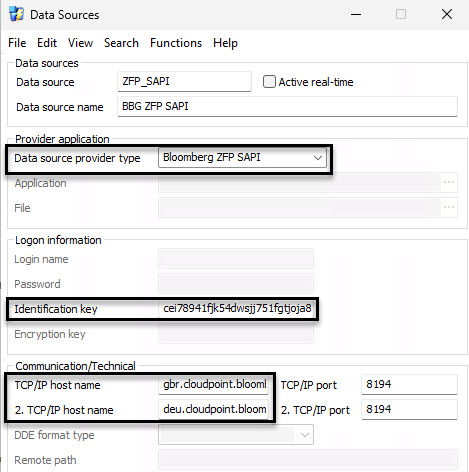Click the disabled maximize window button
This screenshot has width=469, height=472.
(x=401, y=14)
